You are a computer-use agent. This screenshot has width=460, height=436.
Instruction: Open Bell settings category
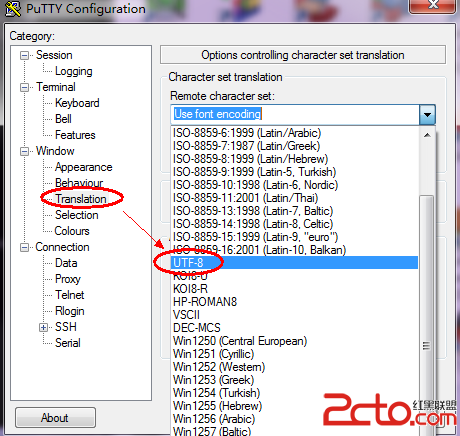[x=63, y=119]
